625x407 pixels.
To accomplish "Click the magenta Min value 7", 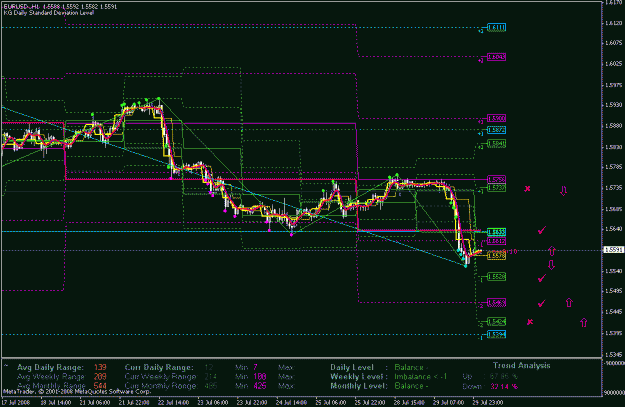I will [256, 368].
